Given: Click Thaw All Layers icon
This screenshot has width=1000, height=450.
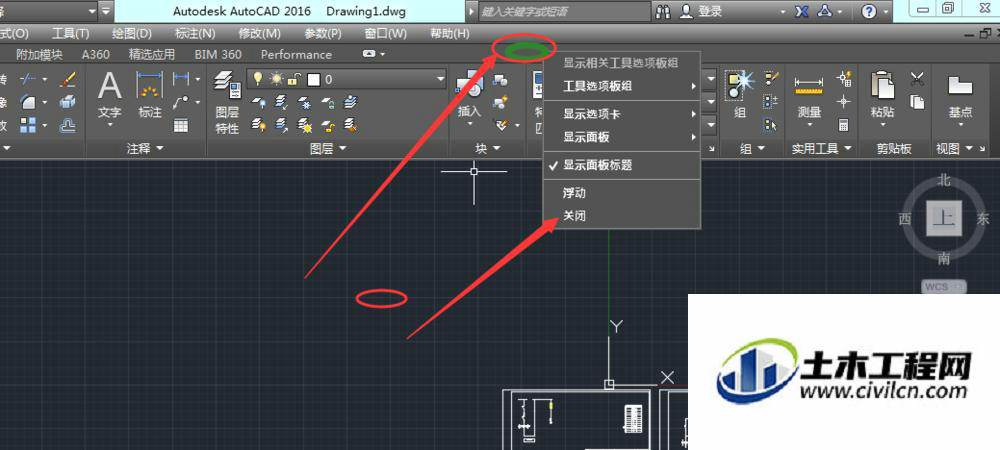Looking at the screenshot, I should pyautogui.click(x=305, y=125).
